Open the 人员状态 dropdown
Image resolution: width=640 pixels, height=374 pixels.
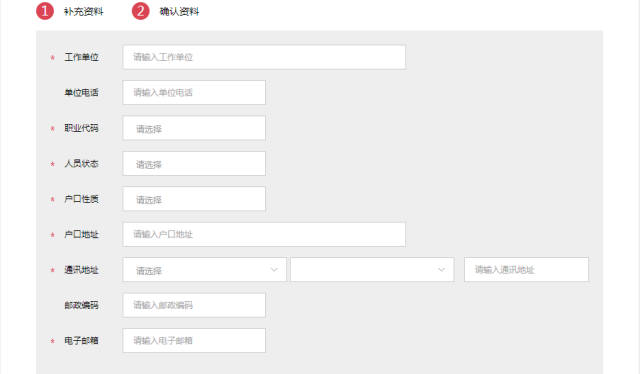tap(194, 164)
